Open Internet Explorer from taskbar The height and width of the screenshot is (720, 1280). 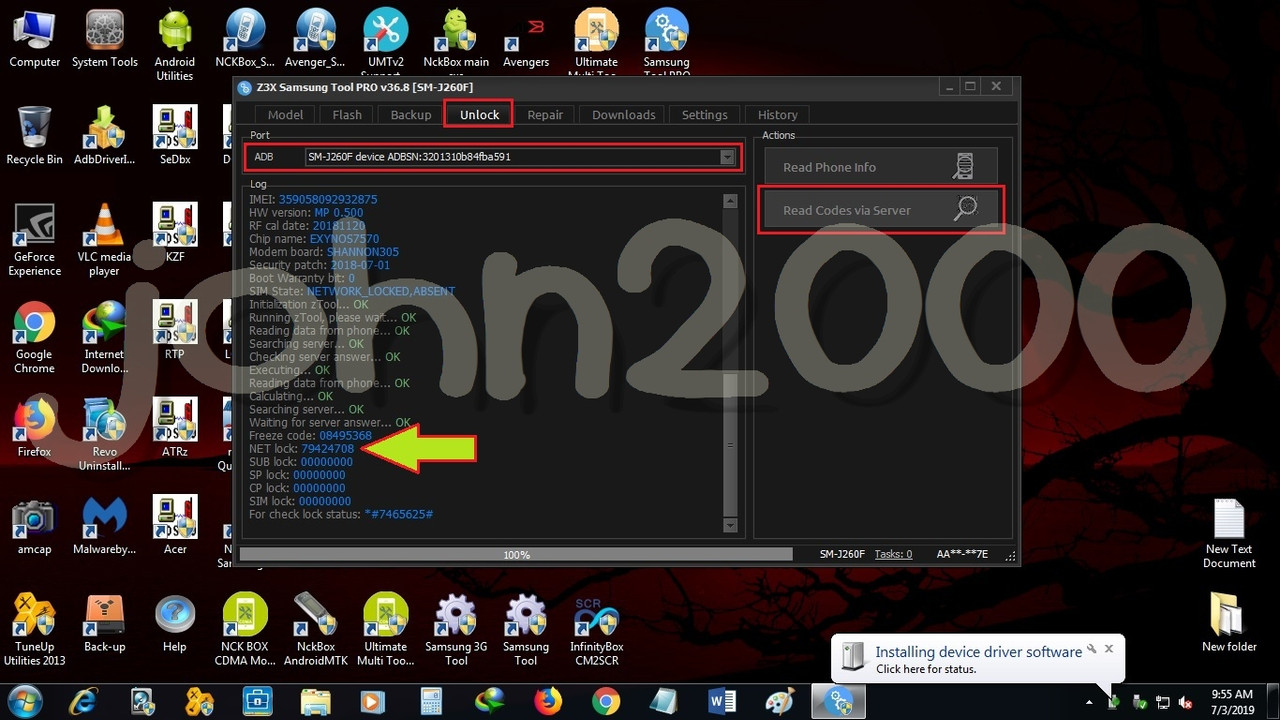pyautogui.click(x=84, y=702)
